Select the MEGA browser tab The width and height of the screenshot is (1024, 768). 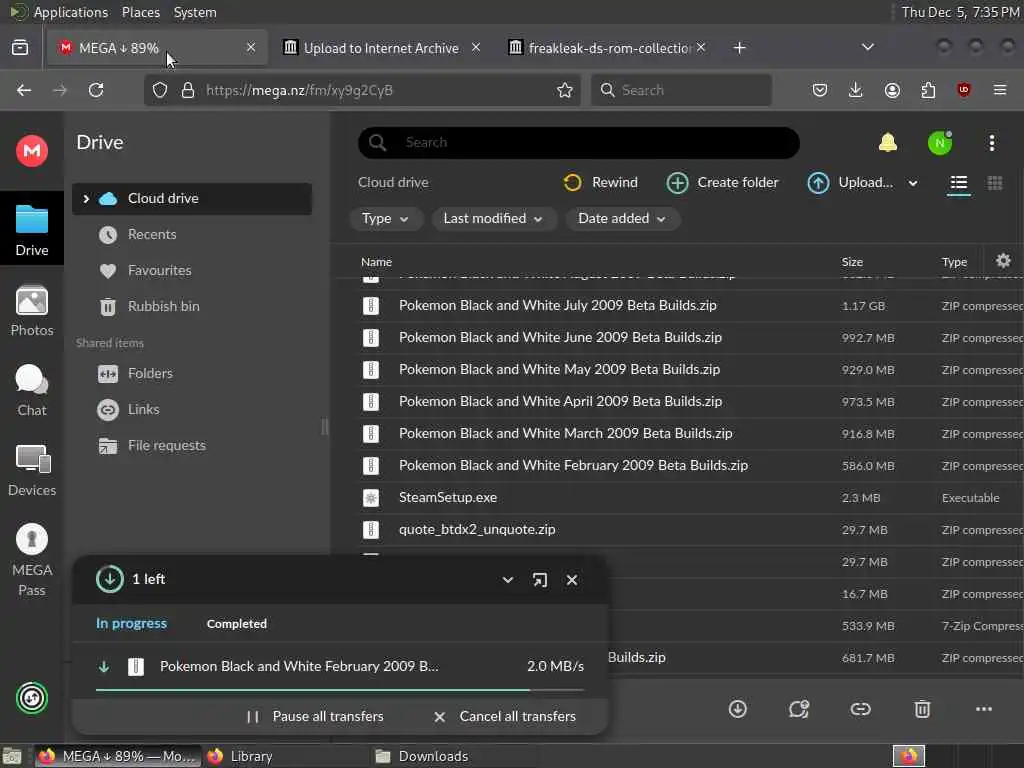click(x=157, y=48)
